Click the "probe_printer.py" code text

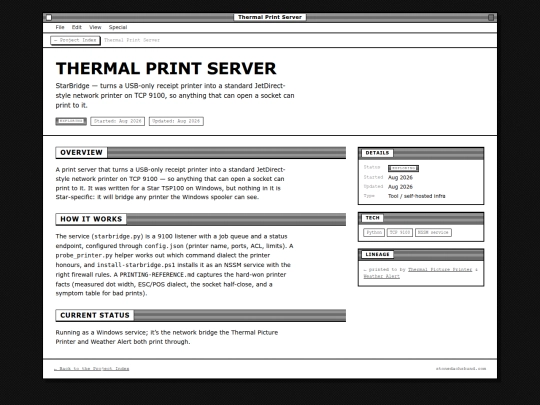tap(84, 256)
